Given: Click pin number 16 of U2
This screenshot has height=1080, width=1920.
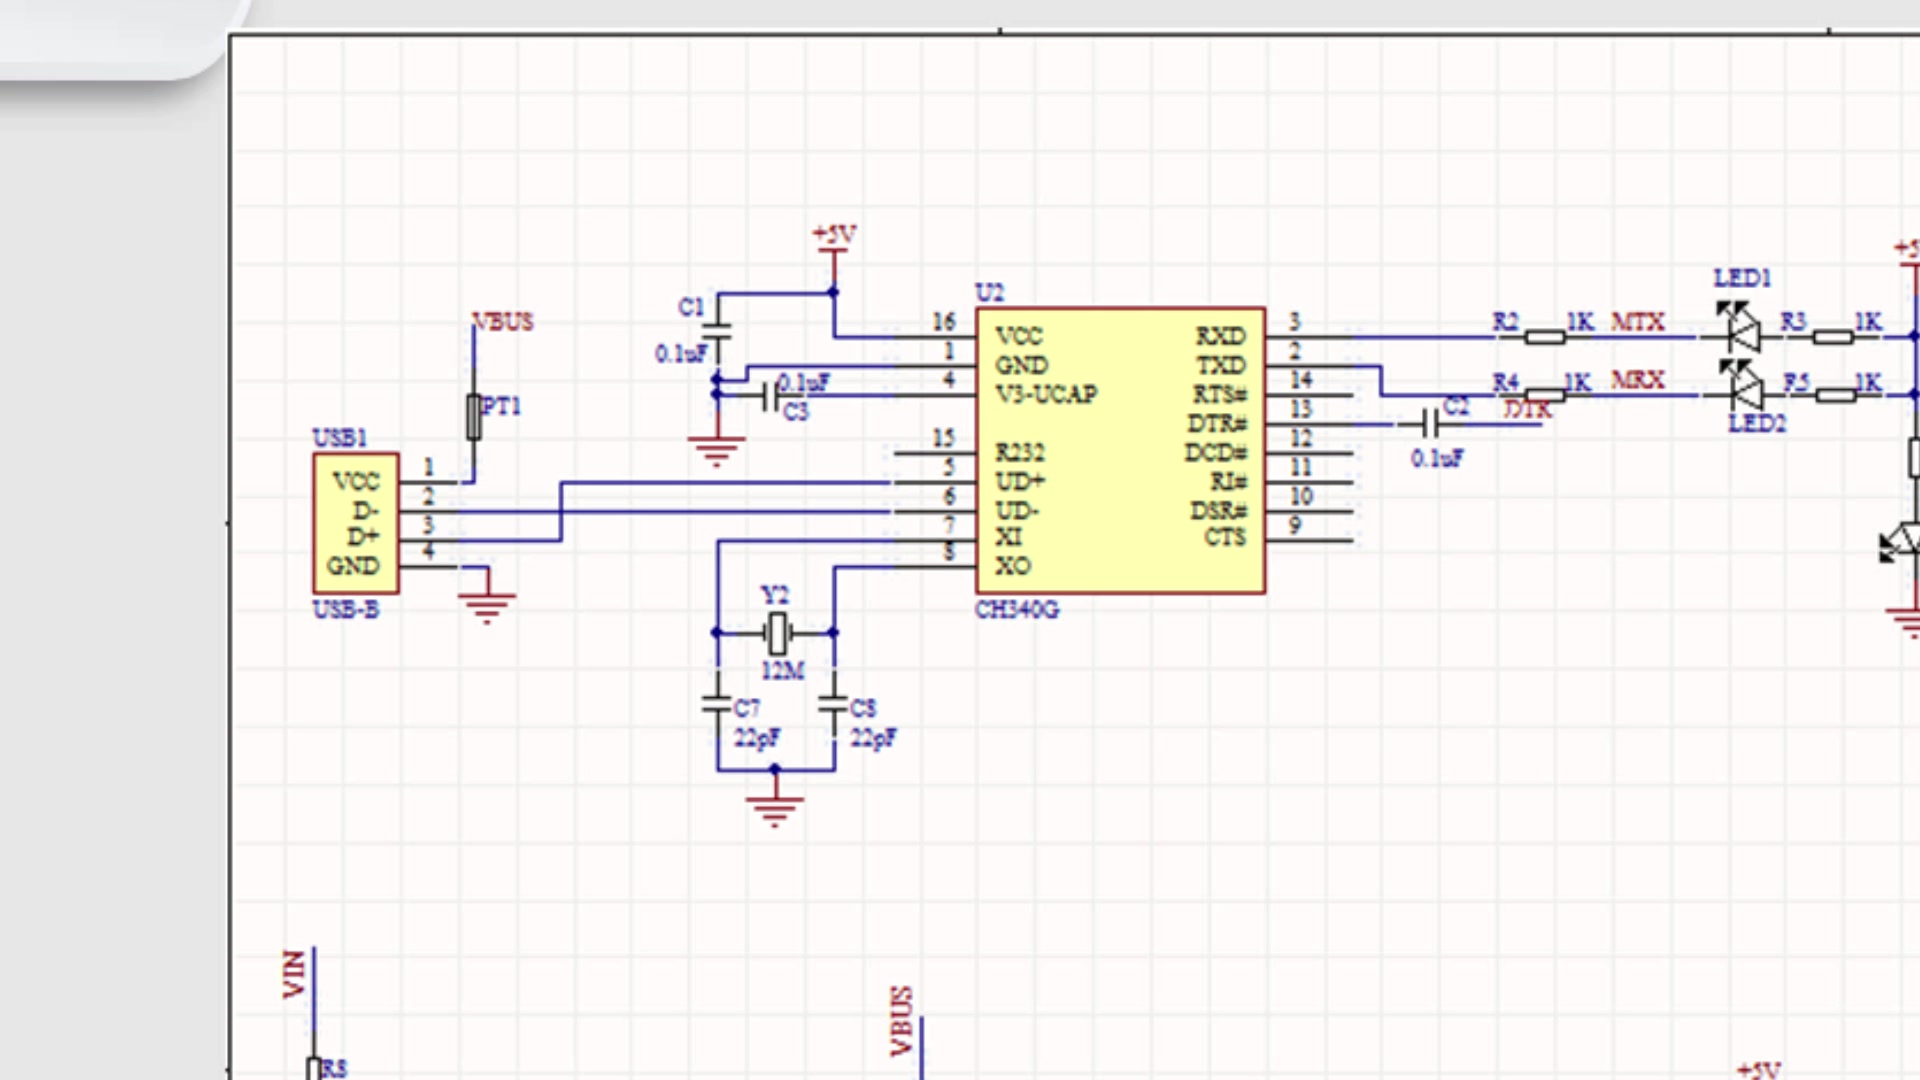Looking at the screenshot, I should click(944, 322).
